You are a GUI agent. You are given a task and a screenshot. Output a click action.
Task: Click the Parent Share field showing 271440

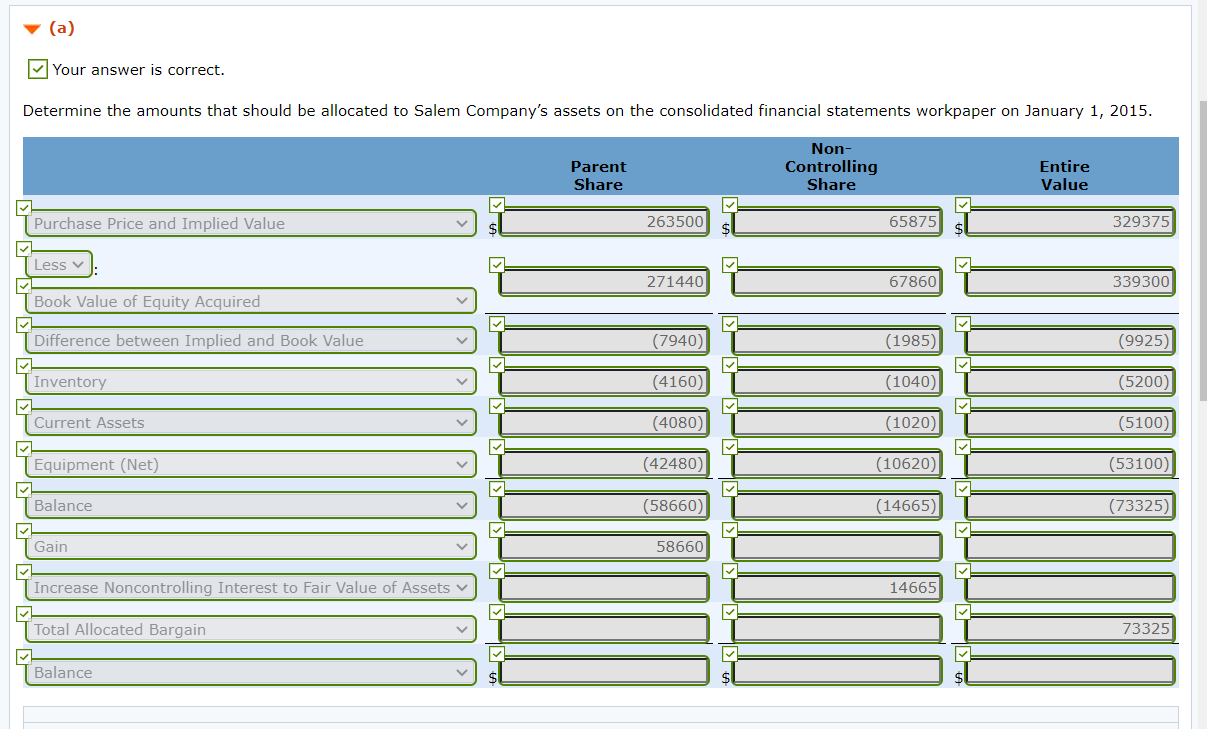pyautogui.click(x=604, y=282)
